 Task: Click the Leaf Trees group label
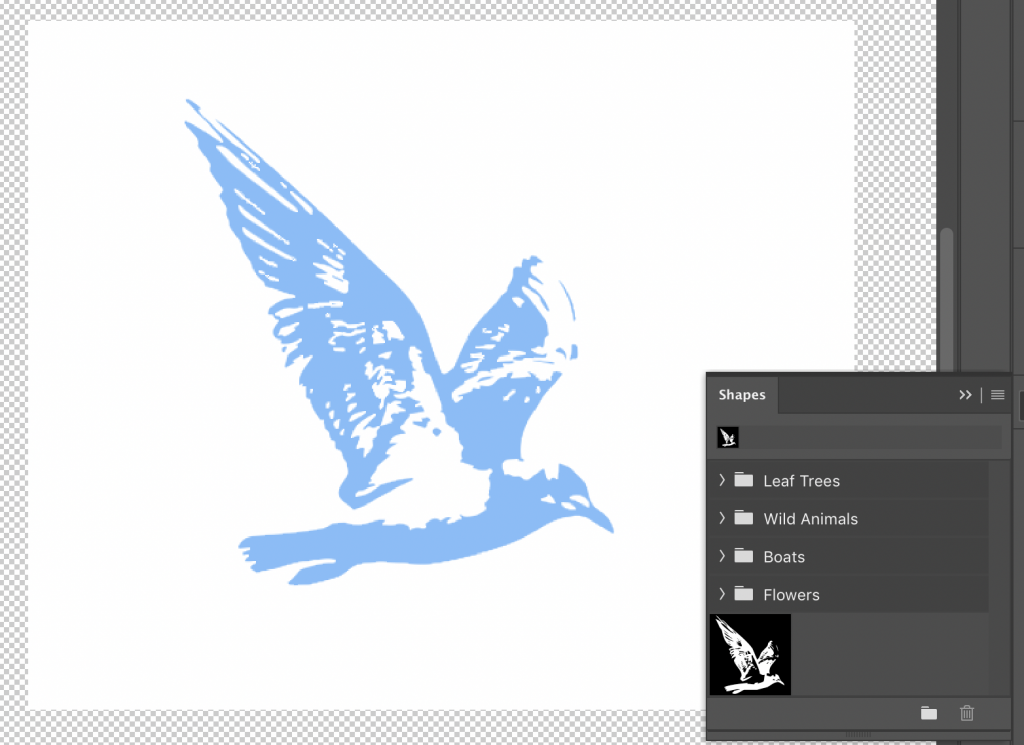[x=801, y=481]
